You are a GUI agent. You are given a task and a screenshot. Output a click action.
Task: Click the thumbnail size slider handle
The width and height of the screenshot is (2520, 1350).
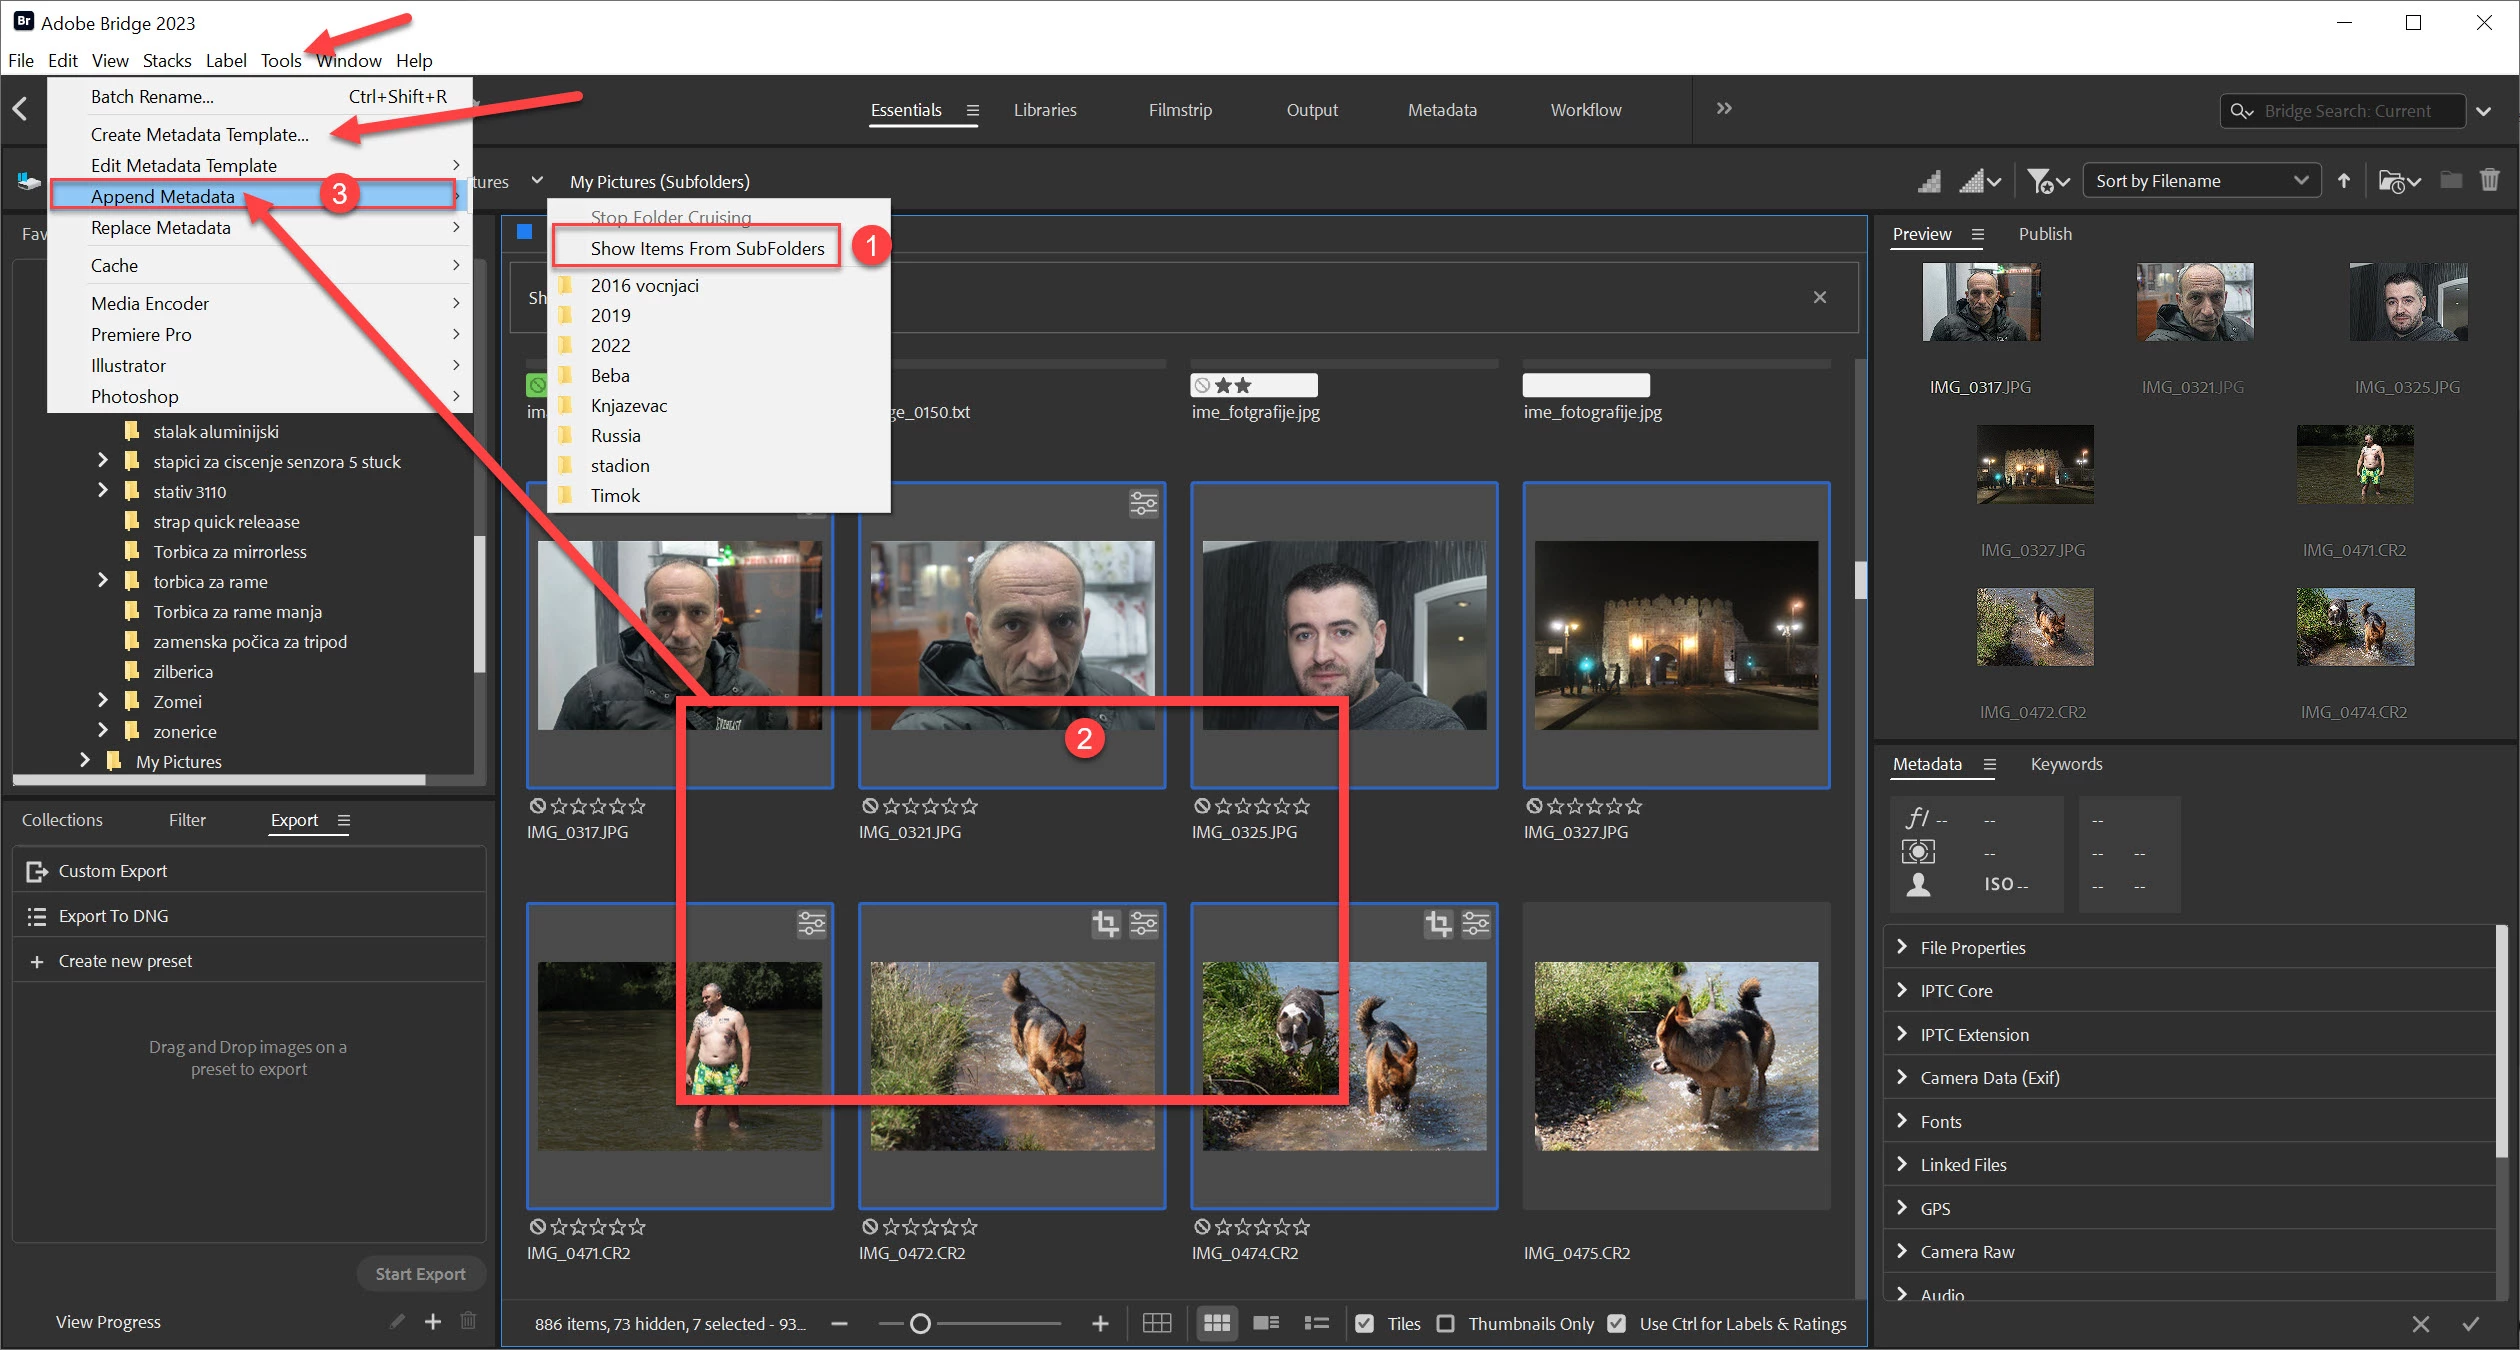click(x=920, y=1323)
